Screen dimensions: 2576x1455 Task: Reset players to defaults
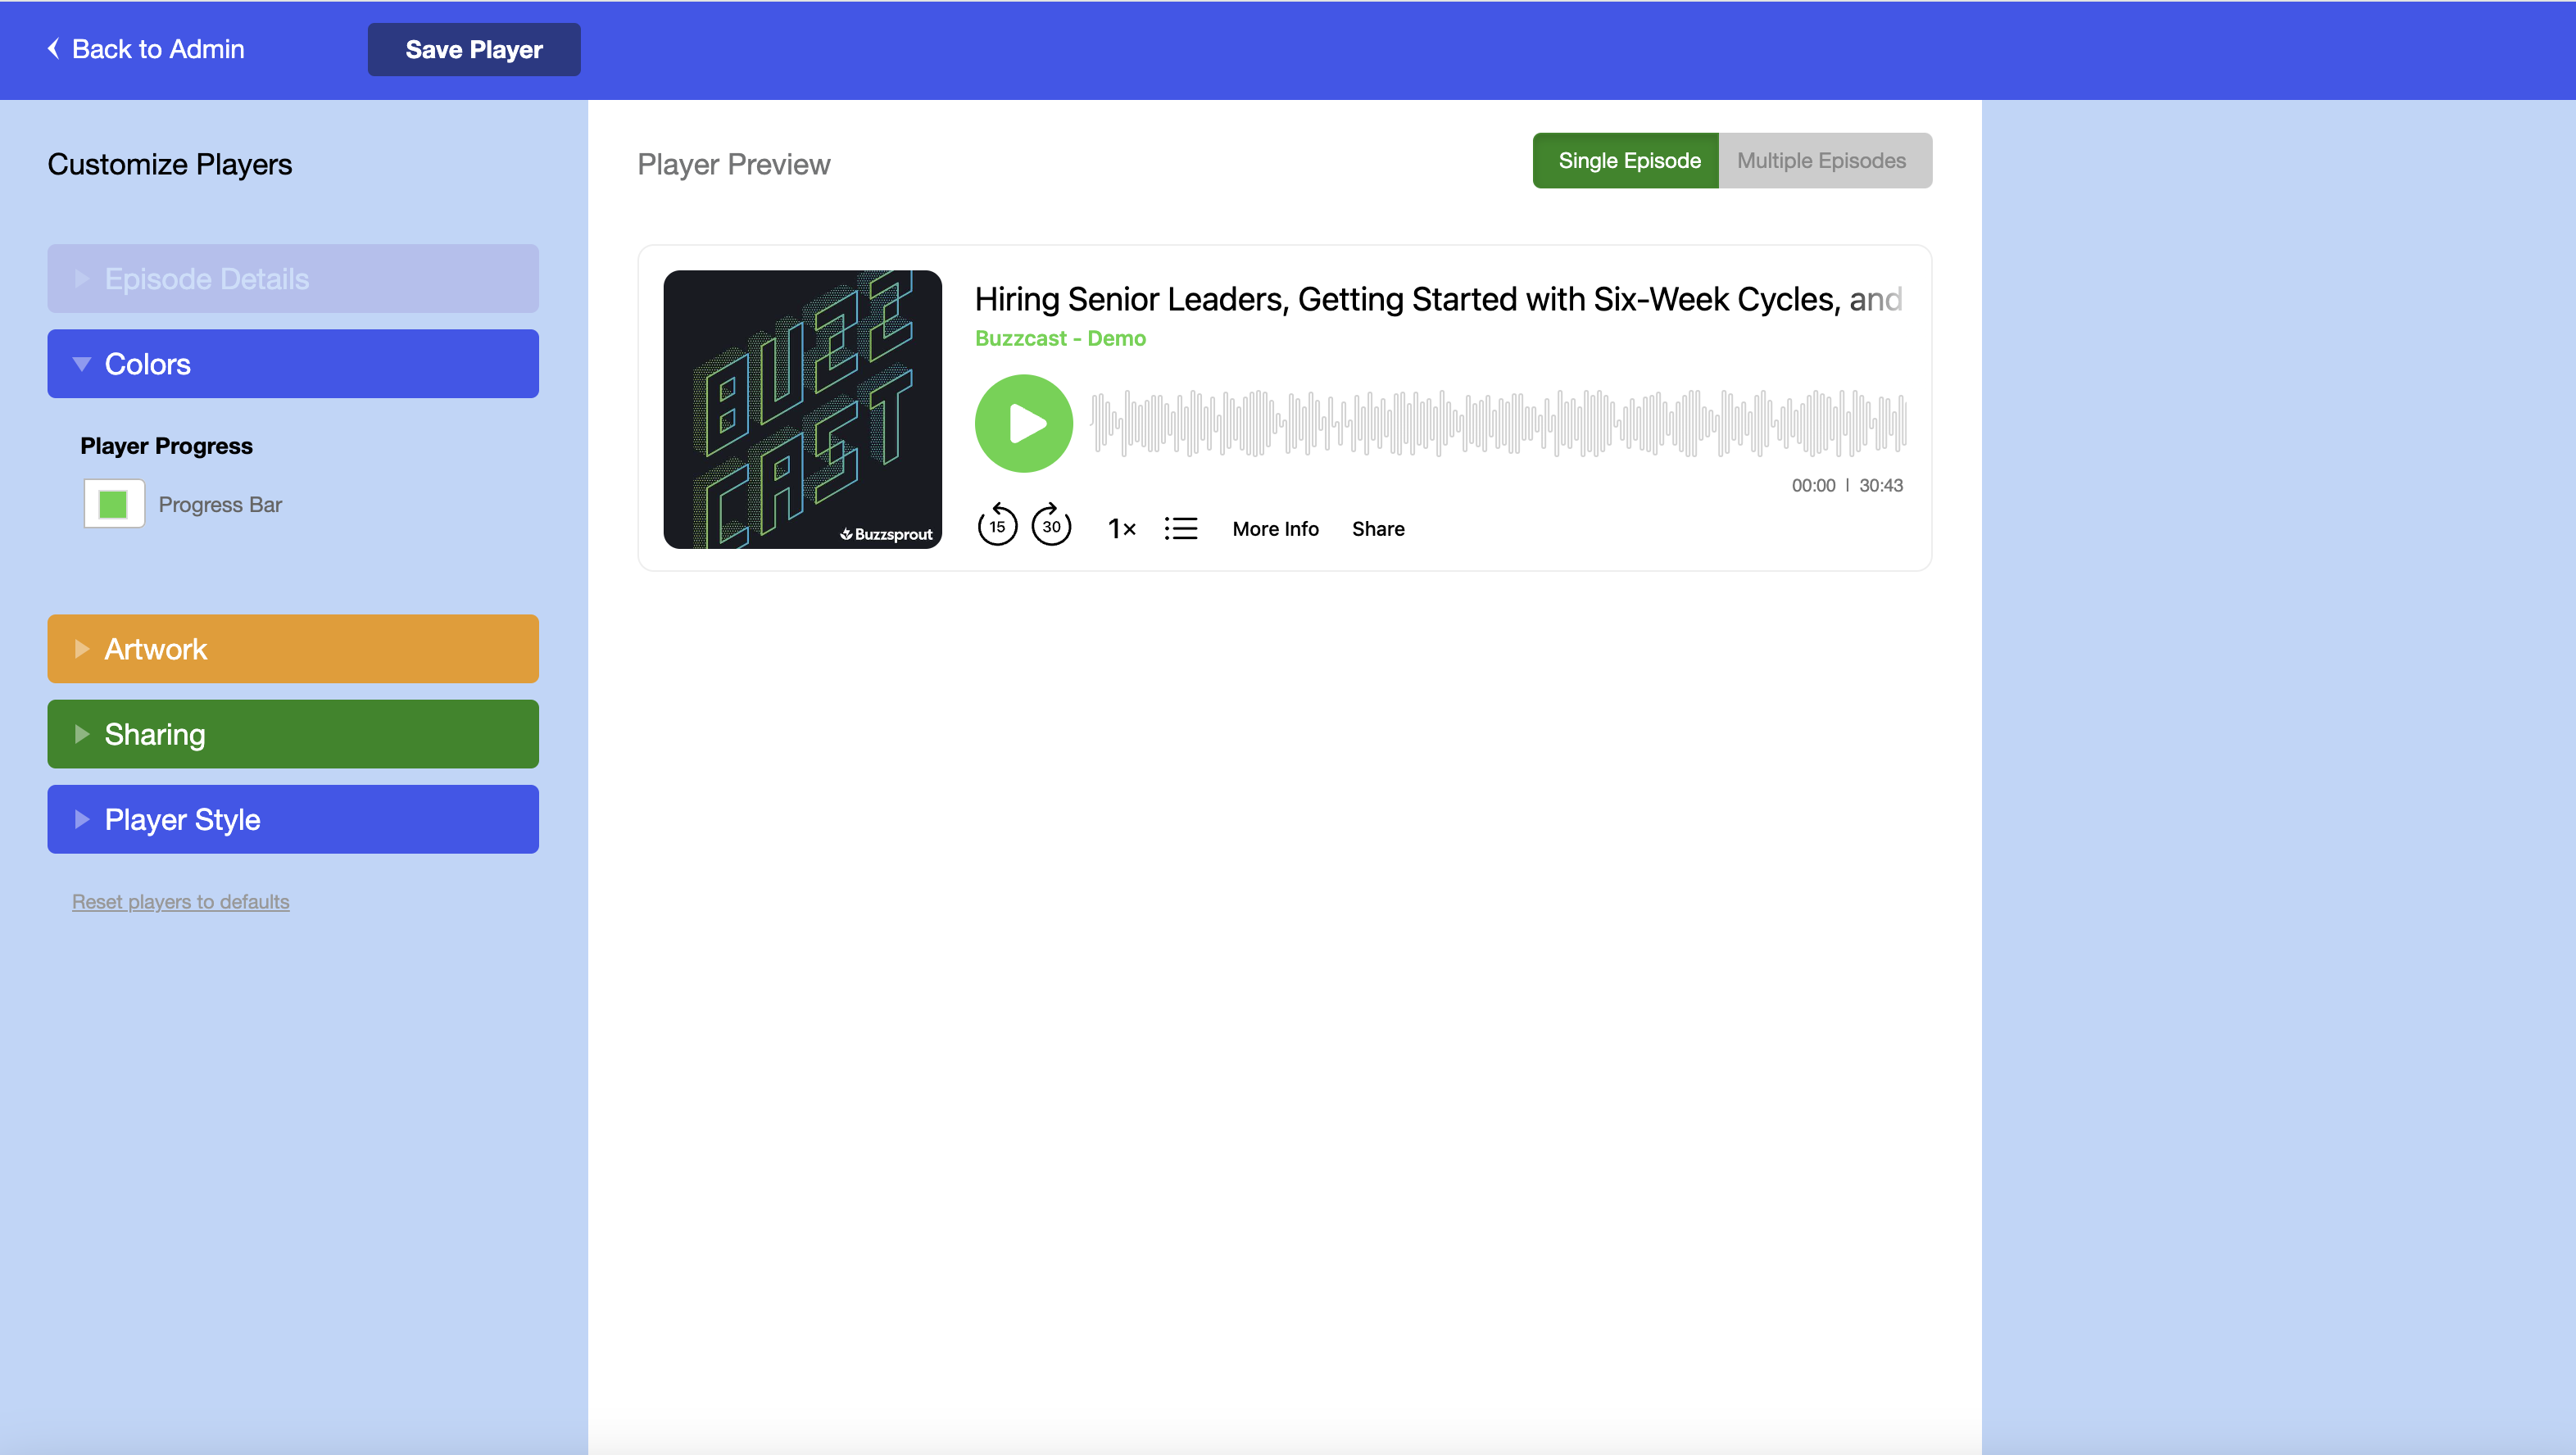pos(181,902)
